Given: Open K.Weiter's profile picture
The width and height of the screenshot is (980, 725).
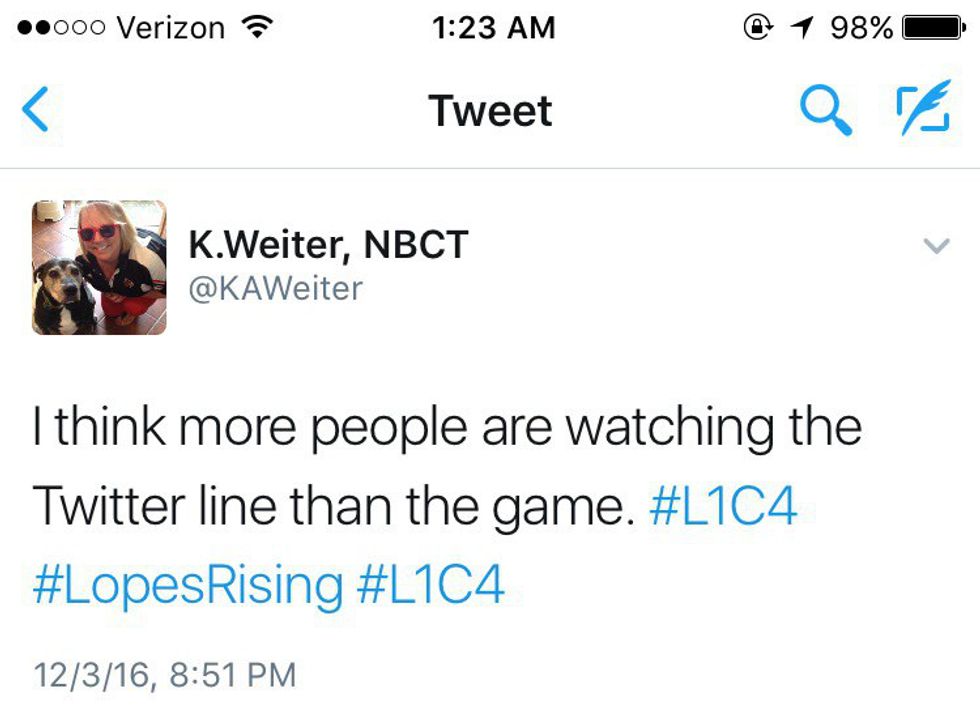Looking at the screenshot, I should coord(99,267).
